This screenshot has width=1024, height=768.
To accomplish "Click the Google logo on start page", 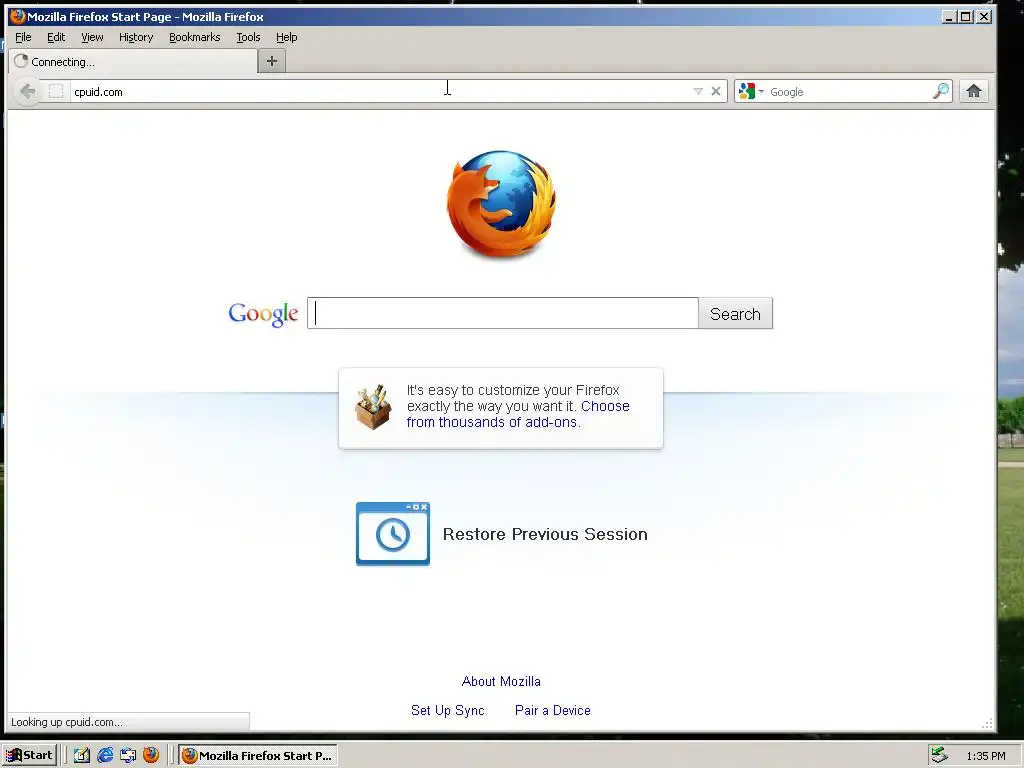I will pyautogui.click(x=263, y=314).
